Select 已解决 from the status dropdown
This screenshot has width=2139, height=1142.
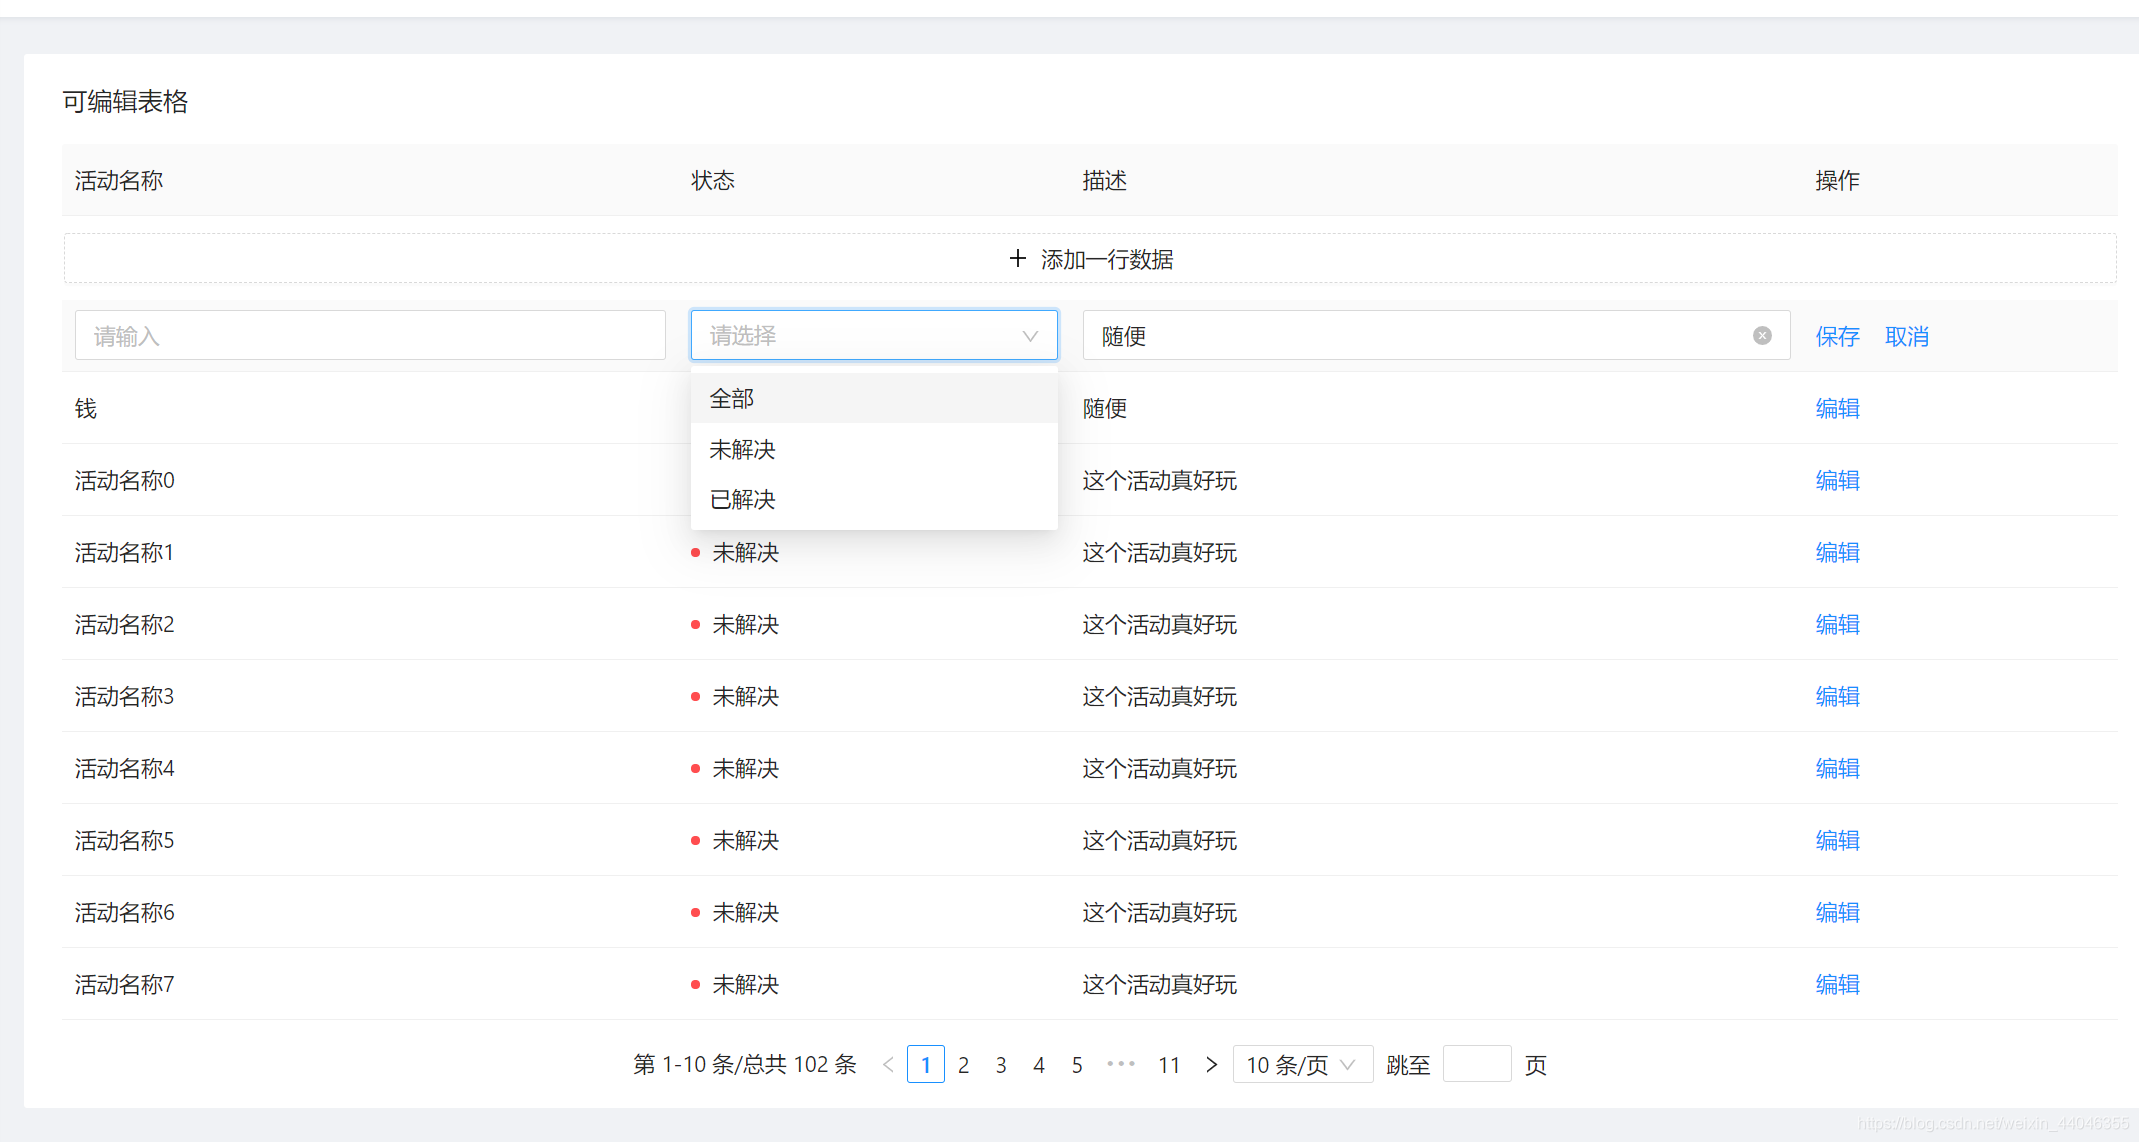click(x=741, y=499)
